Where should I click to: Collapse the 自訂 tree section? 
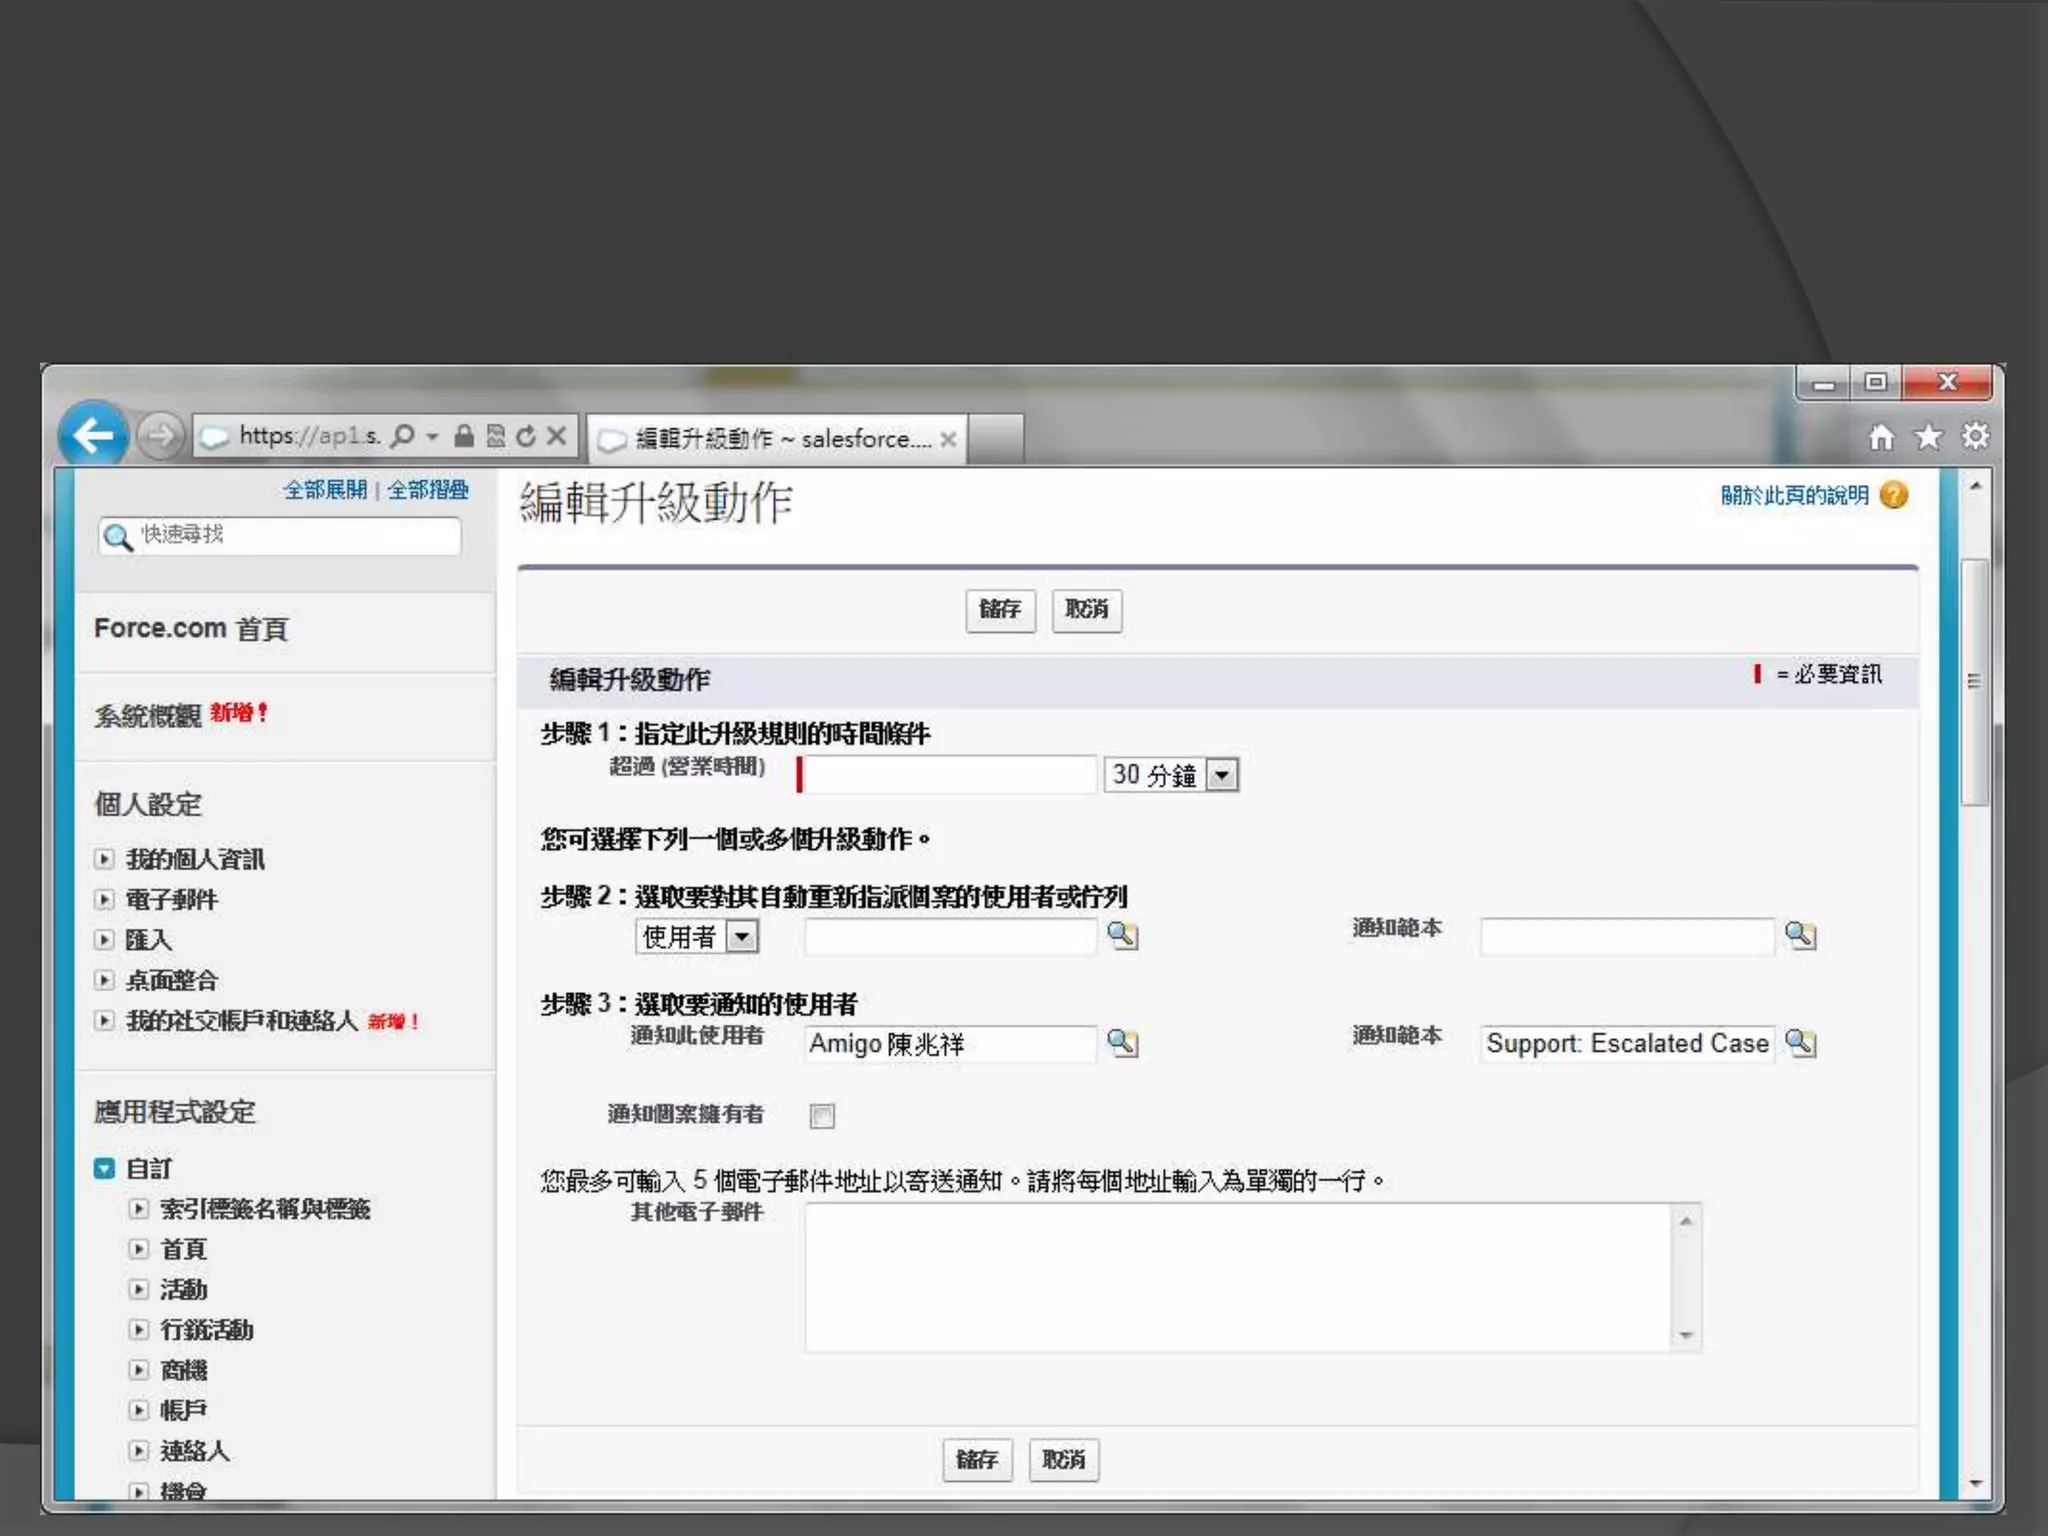tap(105, 1168)
